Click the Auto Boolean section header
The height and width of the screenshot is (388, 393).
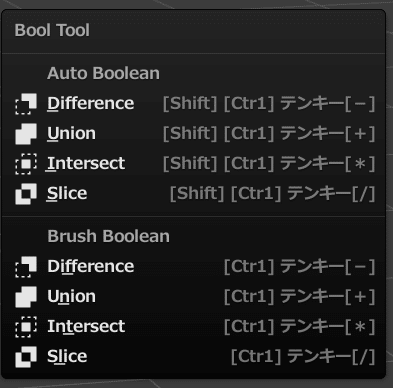pyautogui.click(x=103, y=73)
